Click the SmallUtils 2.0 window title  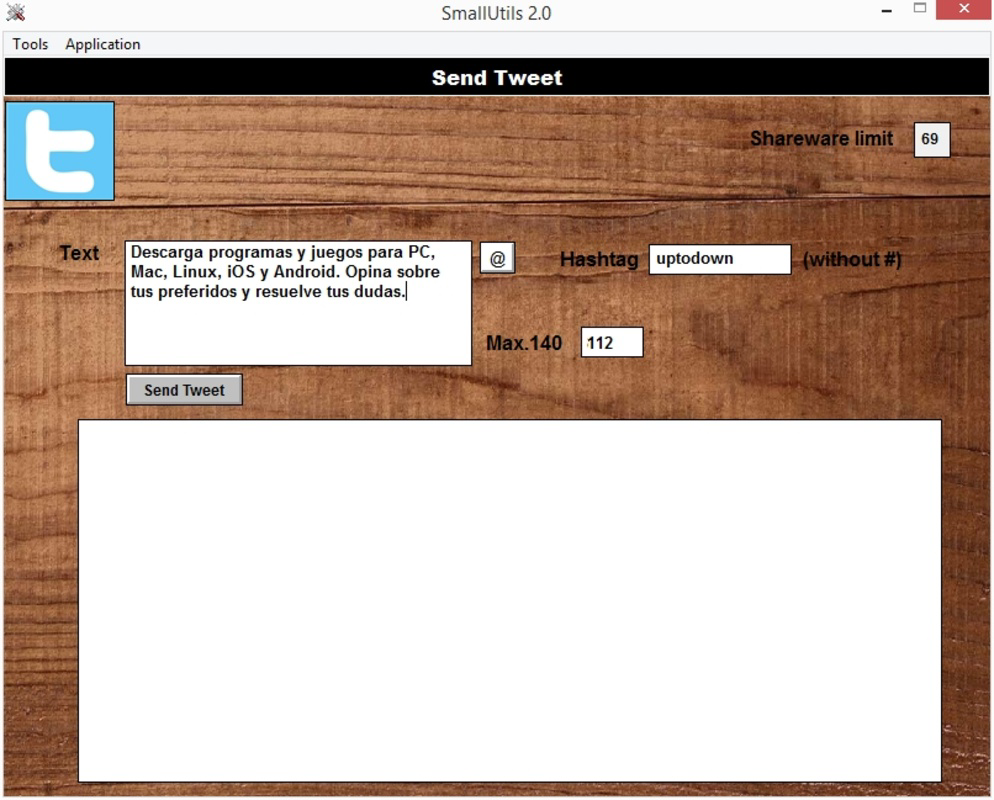pos(496,13)
